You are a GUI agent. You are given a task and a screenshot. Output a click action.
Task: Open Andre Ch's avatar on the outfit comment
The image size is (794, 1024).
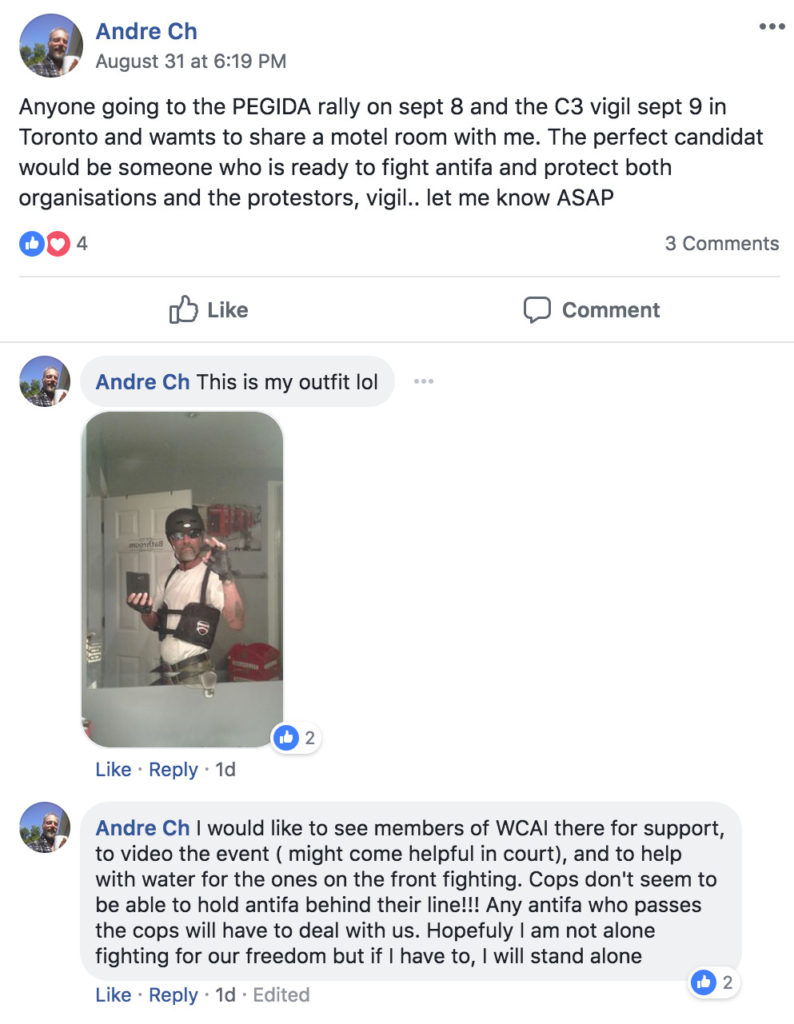[x=44, y=381]
